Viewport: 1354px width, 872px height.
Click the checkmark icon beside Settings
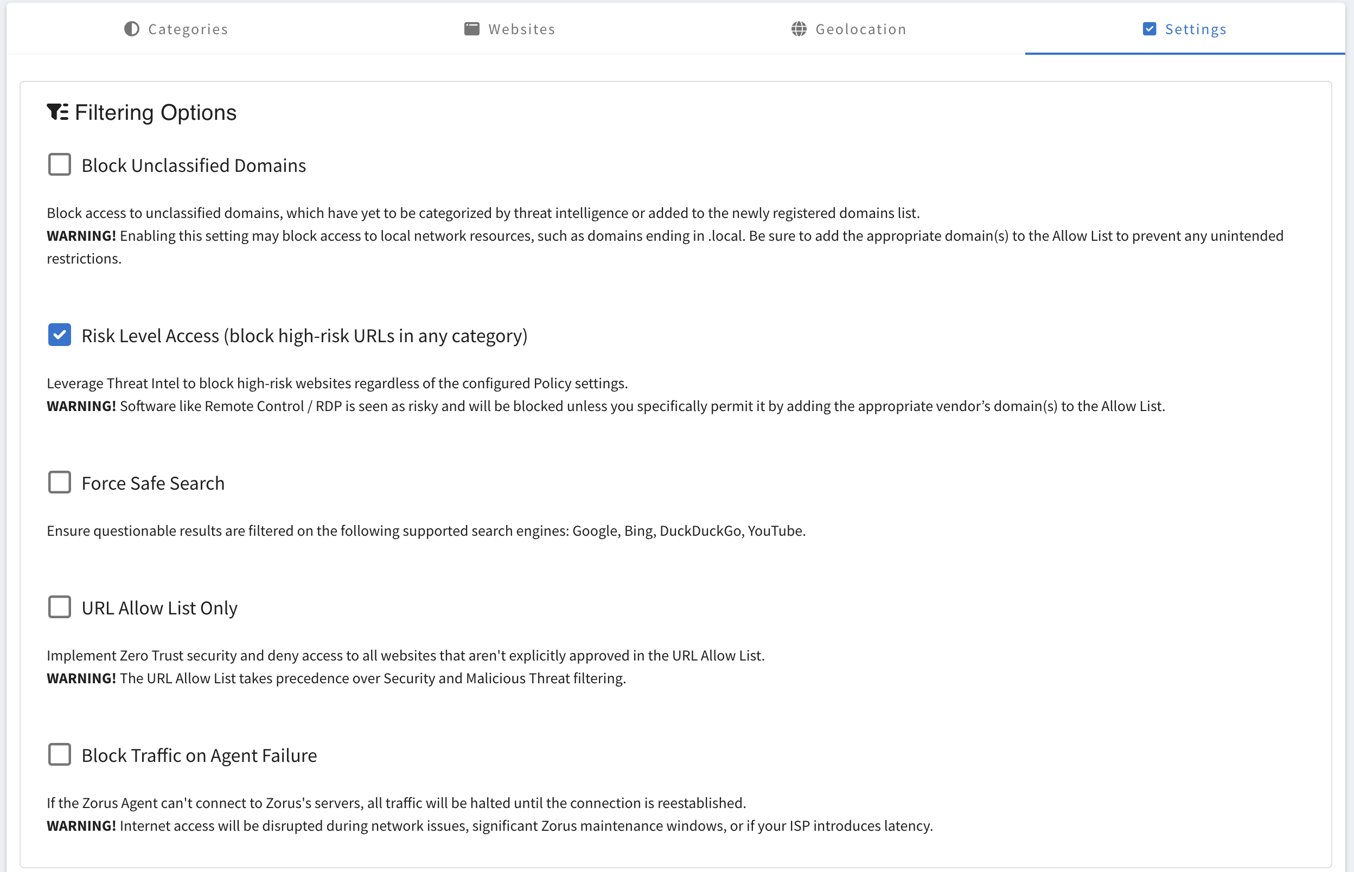pyautogui.click(x=1150, y=29)
